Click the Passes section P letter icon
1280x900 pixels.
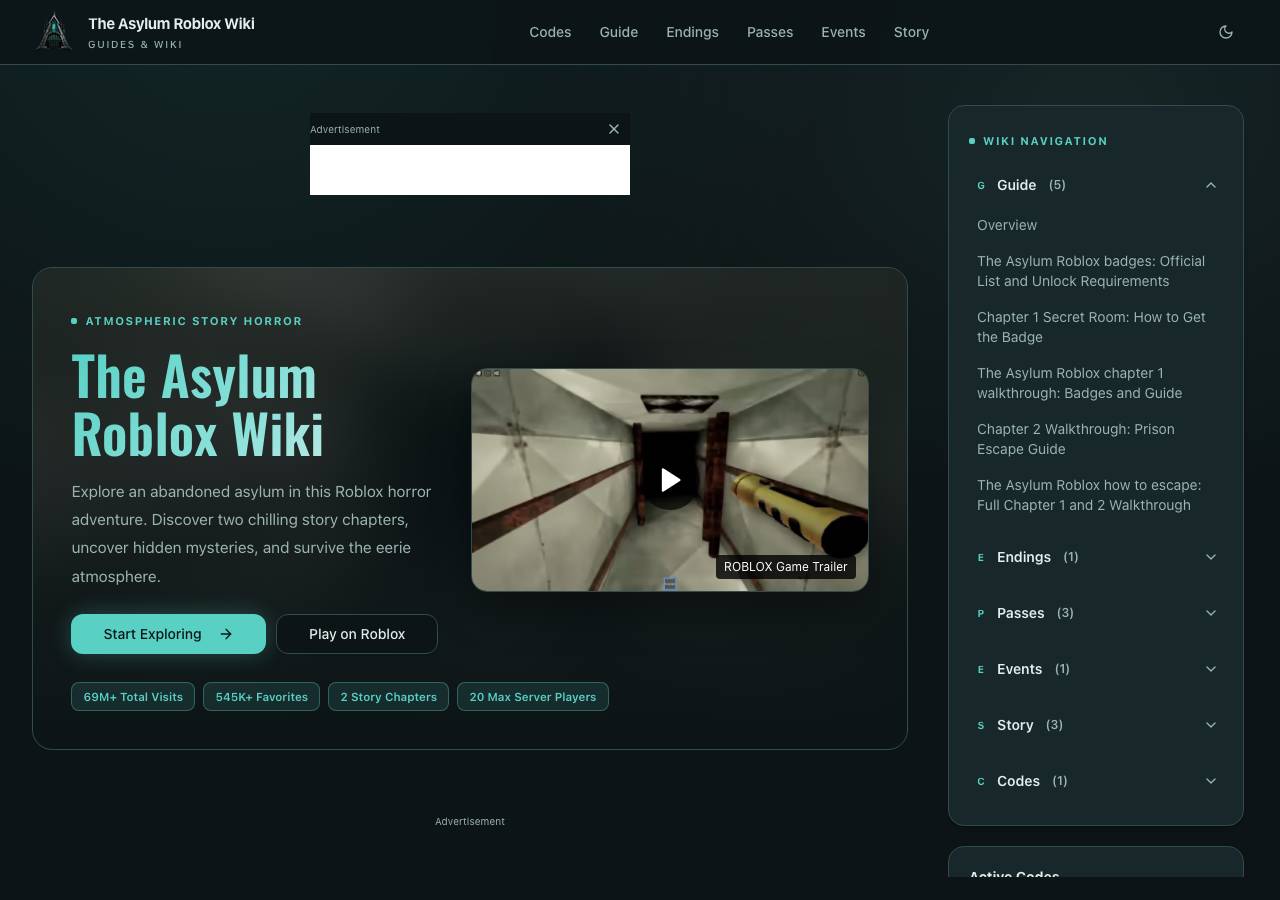(981, 614)
